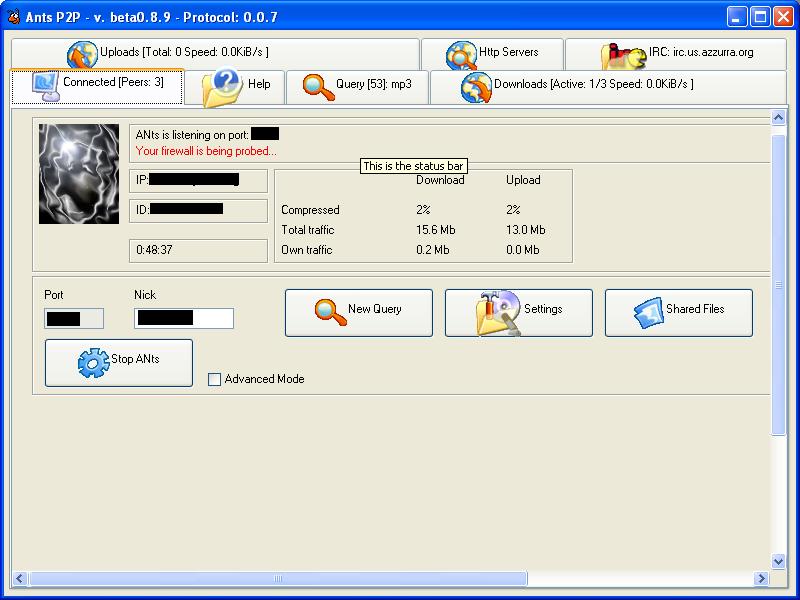Click the Nick input field

coord(184,318)
